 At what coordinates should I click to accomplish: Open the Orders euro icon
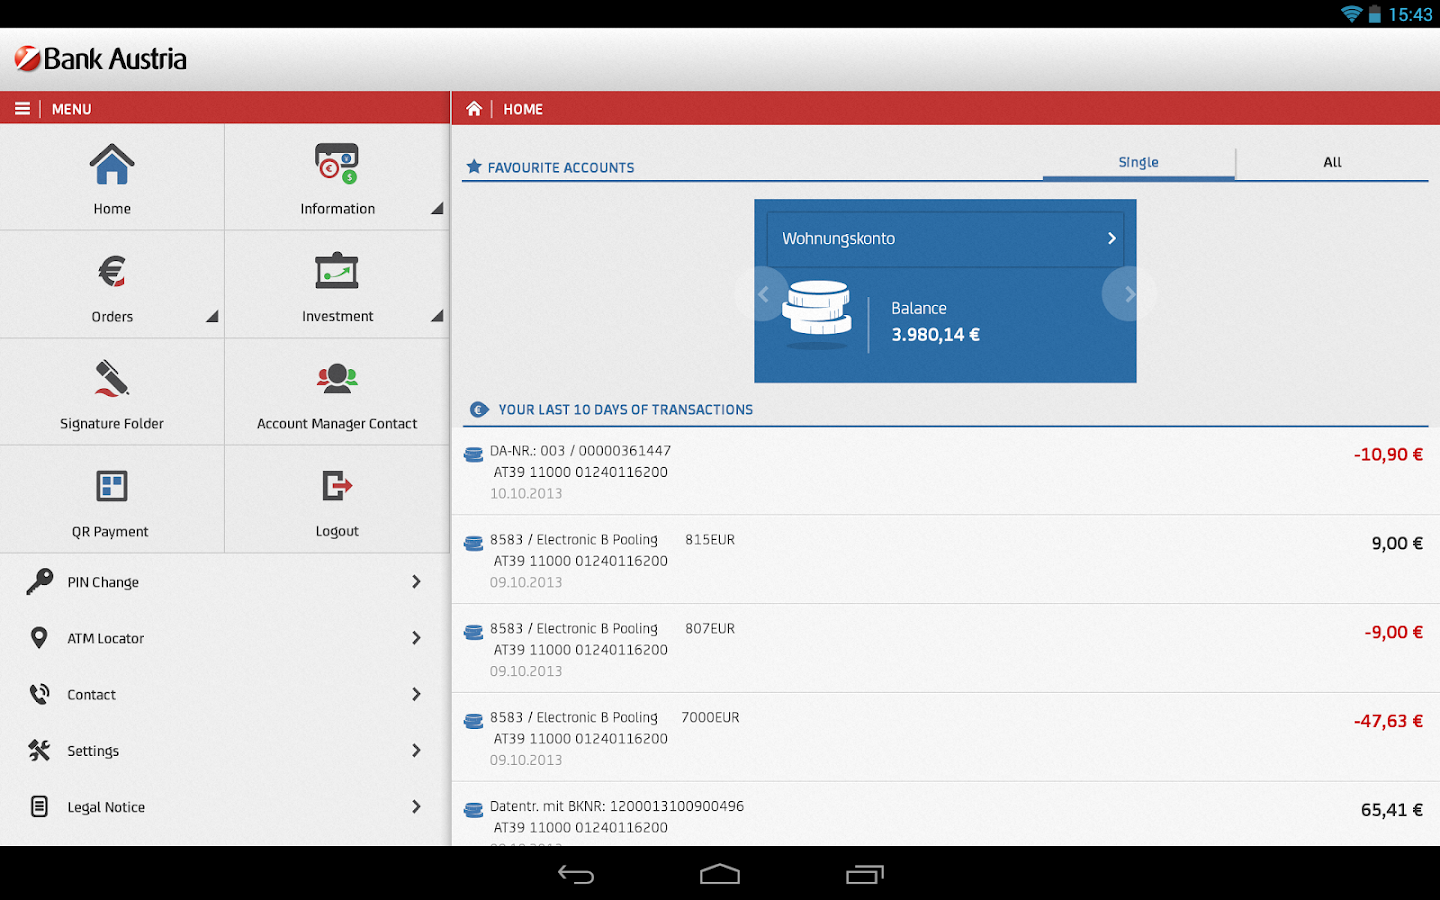click(x=112, y=271)
